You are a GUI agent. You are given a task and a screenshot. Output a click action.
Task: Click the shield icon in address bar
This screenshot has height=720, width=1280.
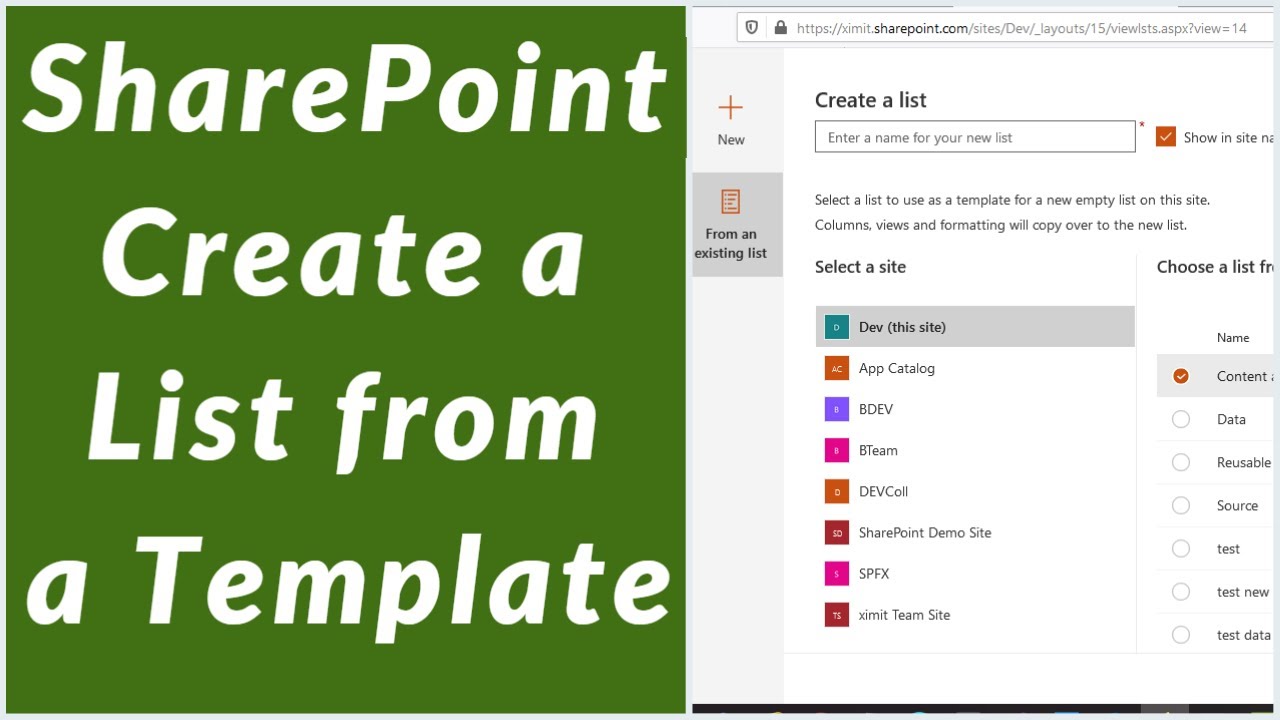click(752, 28)
